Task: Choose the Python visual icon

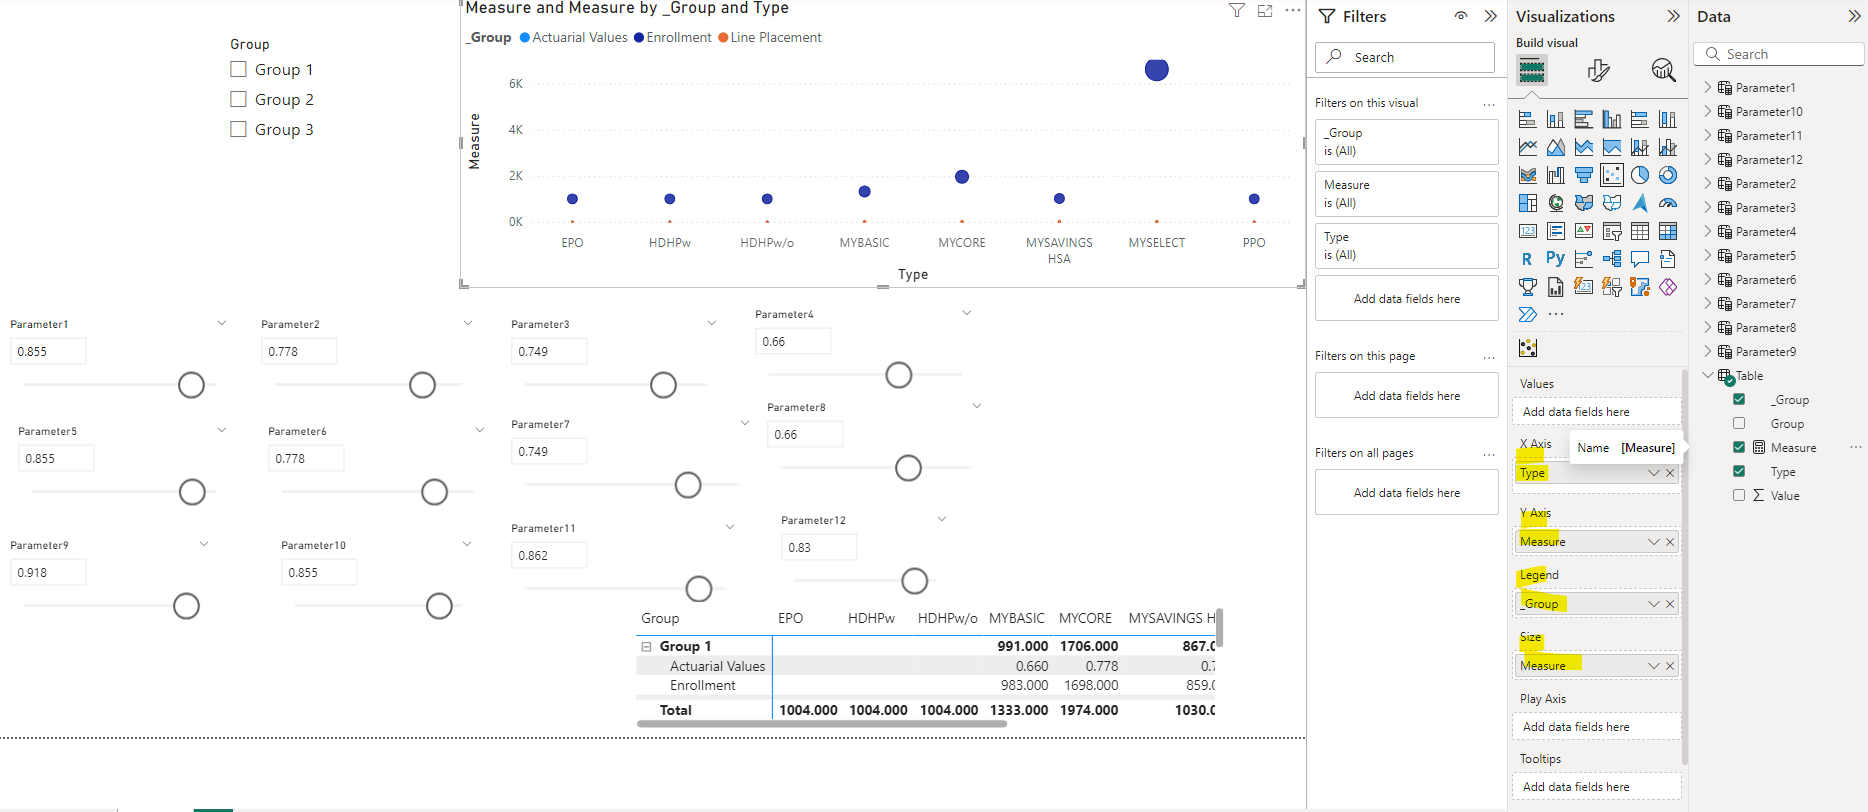Action: click(1555, 259)
